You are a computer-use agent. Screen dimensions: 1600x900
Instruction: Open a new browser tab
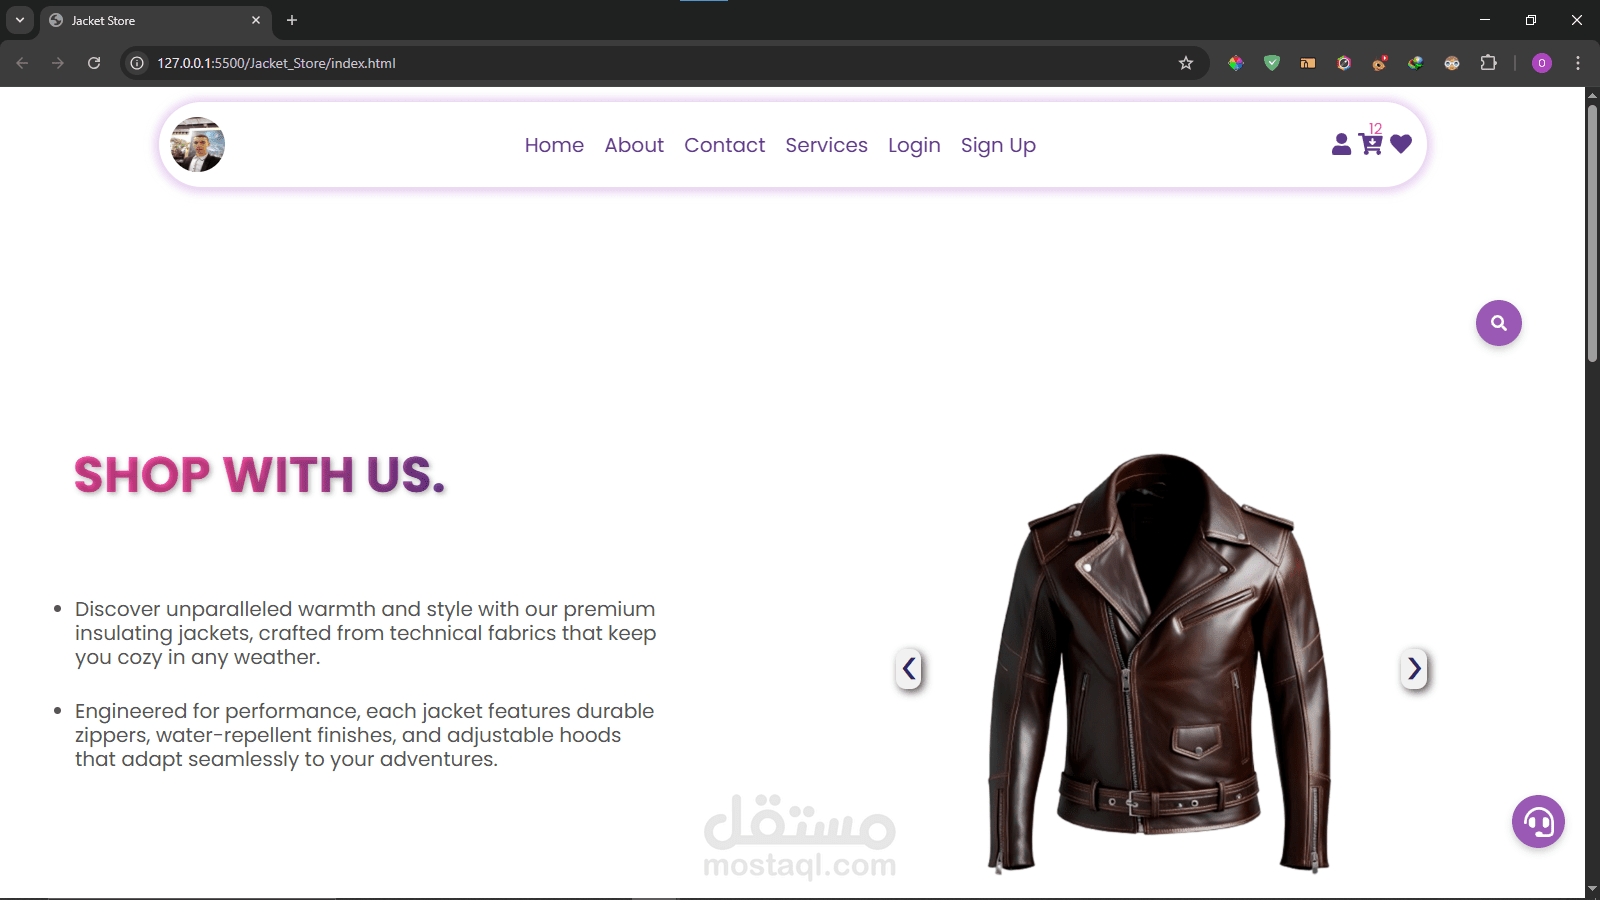point(291,20)
